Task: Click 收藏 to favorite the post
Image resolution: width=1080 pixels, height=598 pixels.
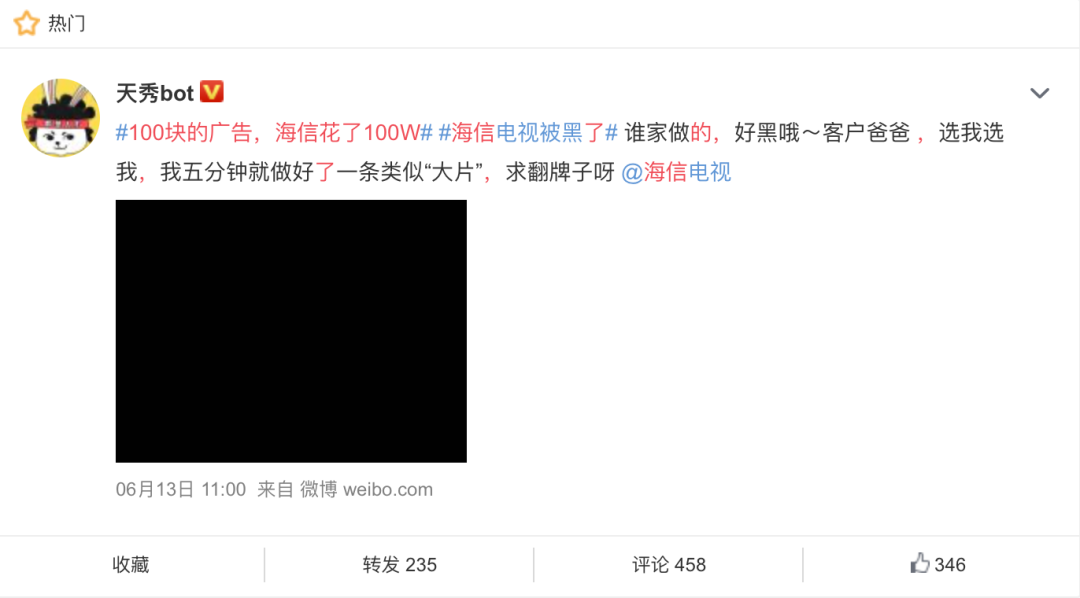Action: pyautogui.click(x=131, y=565)
